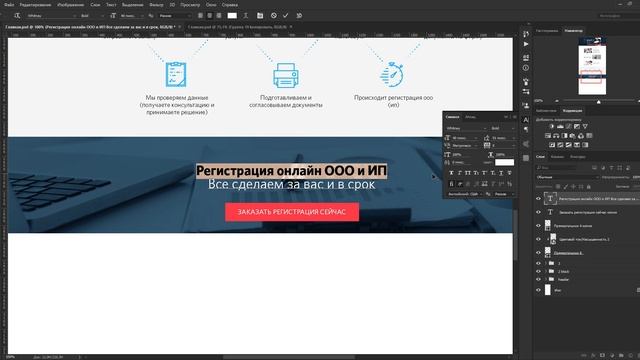
Task: Open the Редактирование menu
Action: (35, 5)
